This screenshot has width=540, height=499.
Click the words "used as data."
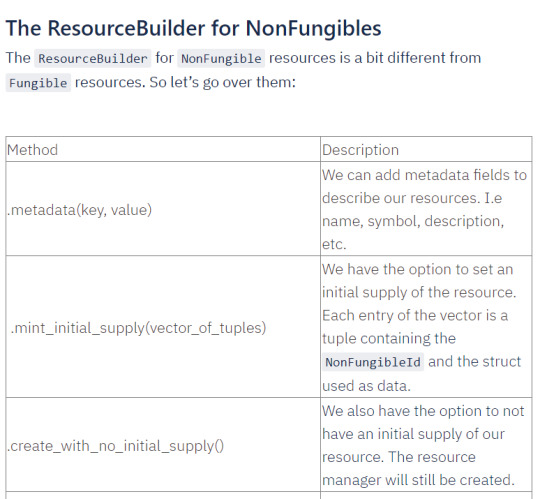pos(366,386)
